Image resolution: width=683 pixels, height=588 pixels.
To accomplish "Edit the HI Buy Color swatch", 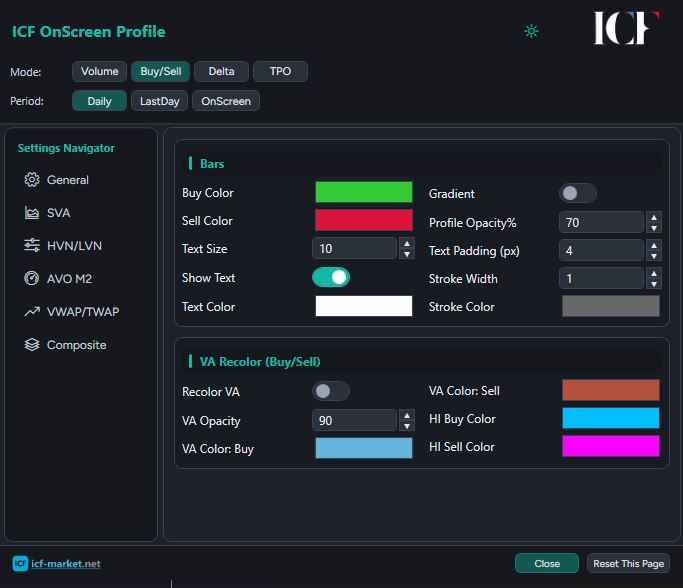I will point(611,418).
